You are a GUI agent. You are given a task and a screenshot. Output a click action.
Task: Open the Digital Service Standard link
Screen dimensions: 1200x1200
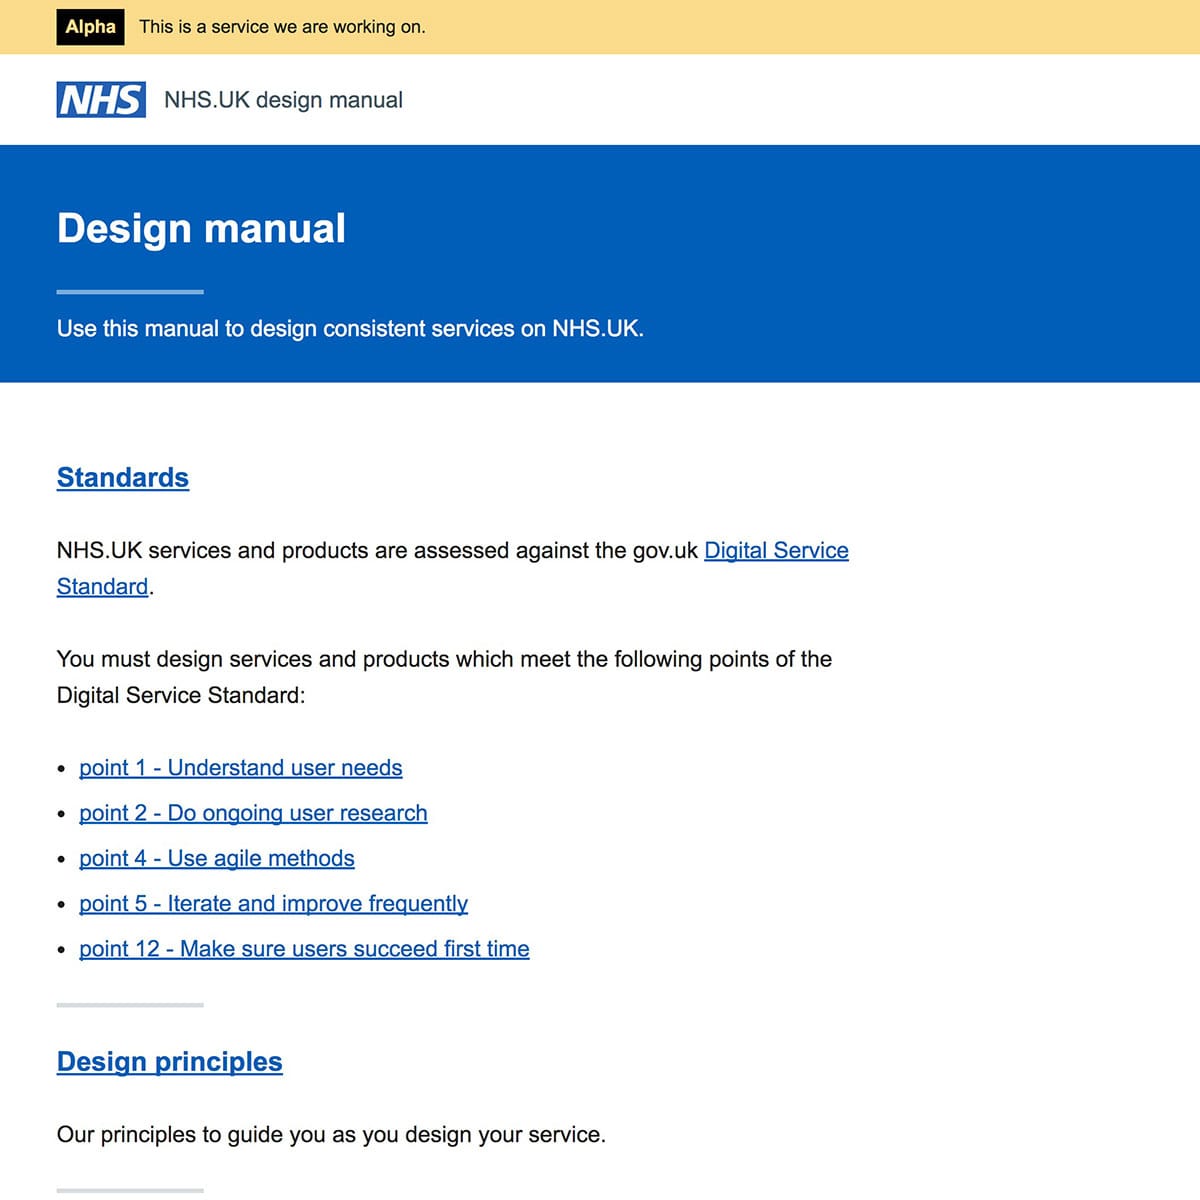click(x=776, y=551)
